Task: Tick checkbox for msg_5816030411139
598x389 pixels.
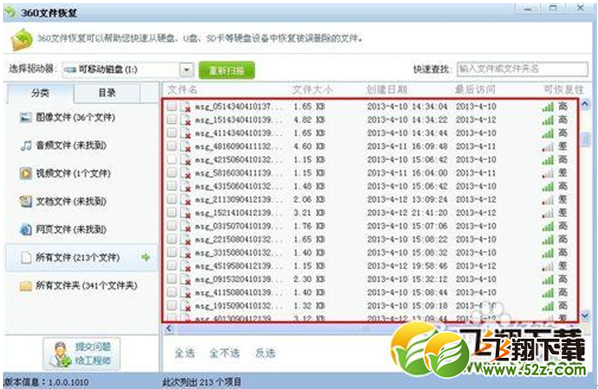Action: click(172, 173)
